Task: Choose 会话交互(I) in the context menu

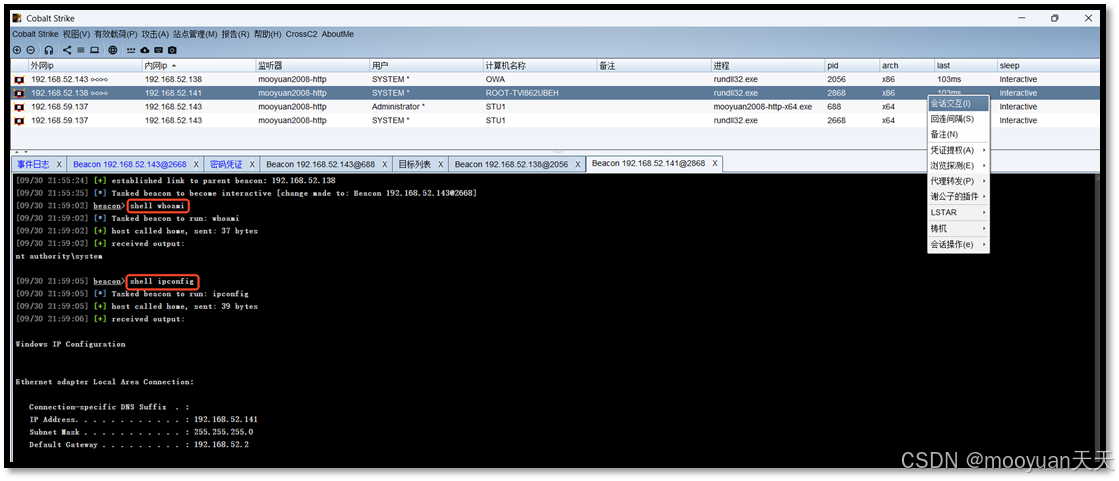Action: coord(958,103)
